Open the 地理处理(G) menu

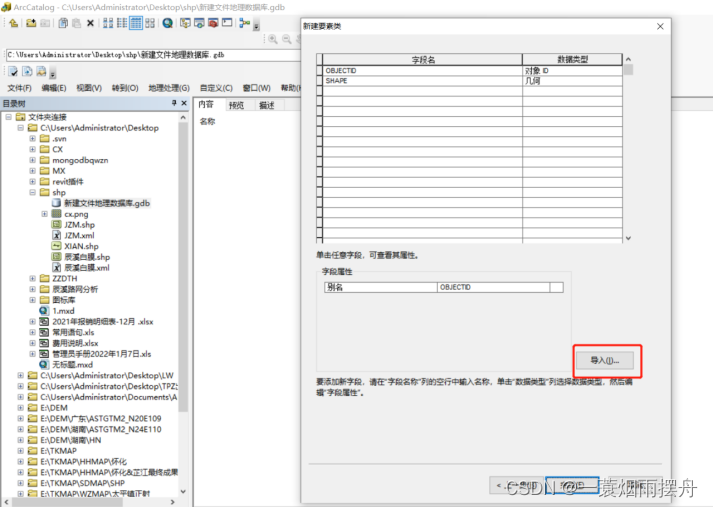(x=169, y=88)
